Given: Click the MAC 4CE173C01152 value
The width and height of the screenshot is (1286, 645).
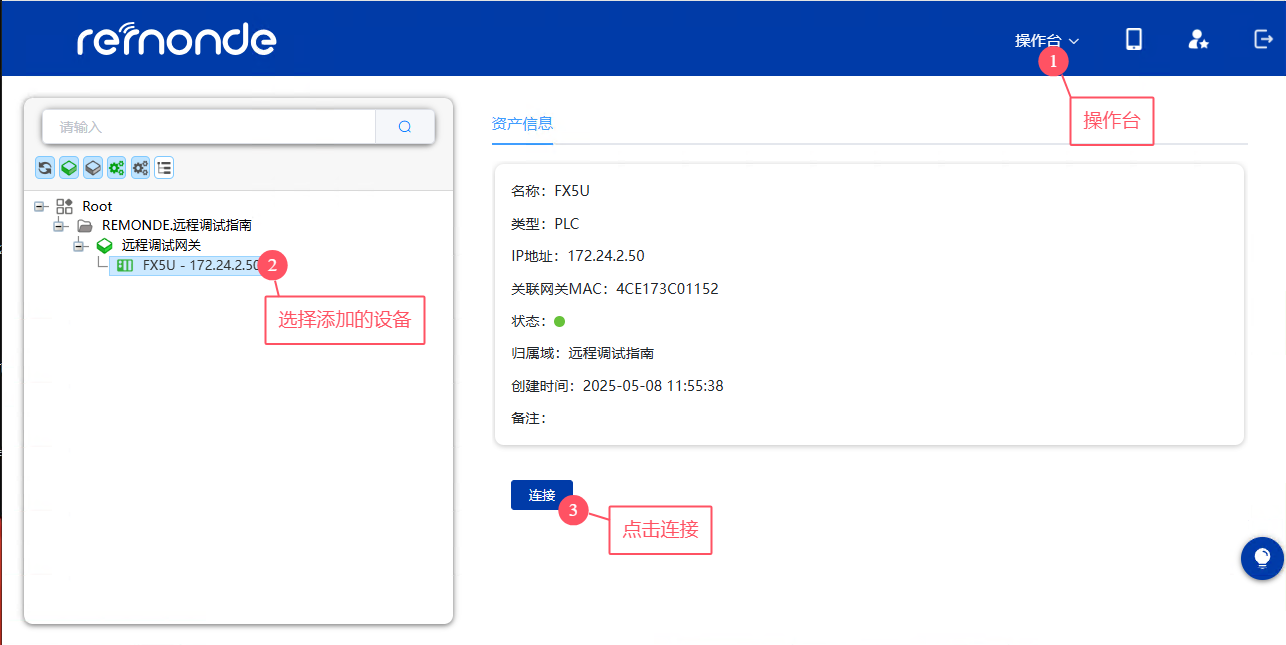Looking at the screenshot, I should [667, 289].
